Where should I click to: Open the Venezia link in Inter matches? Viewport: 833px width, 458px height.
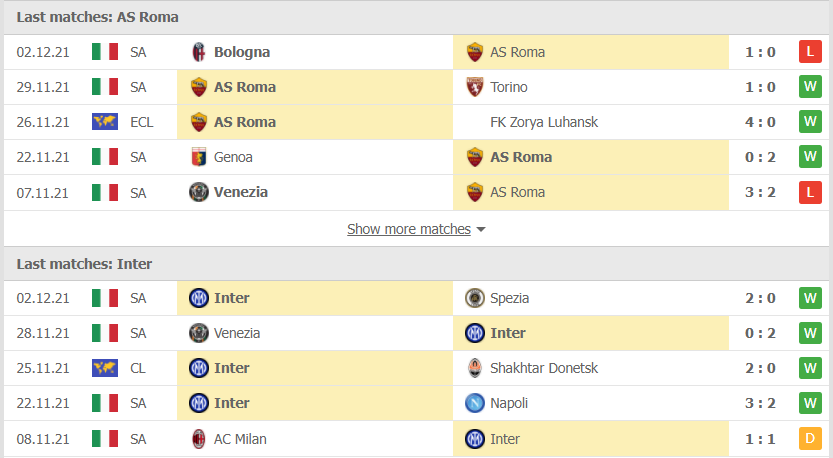click(x=236, y=333)
